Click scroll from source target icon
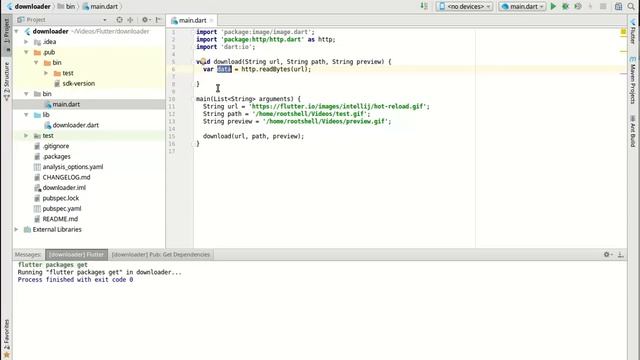The height and width of the screenshot is (360, 640). pos(119,20)
